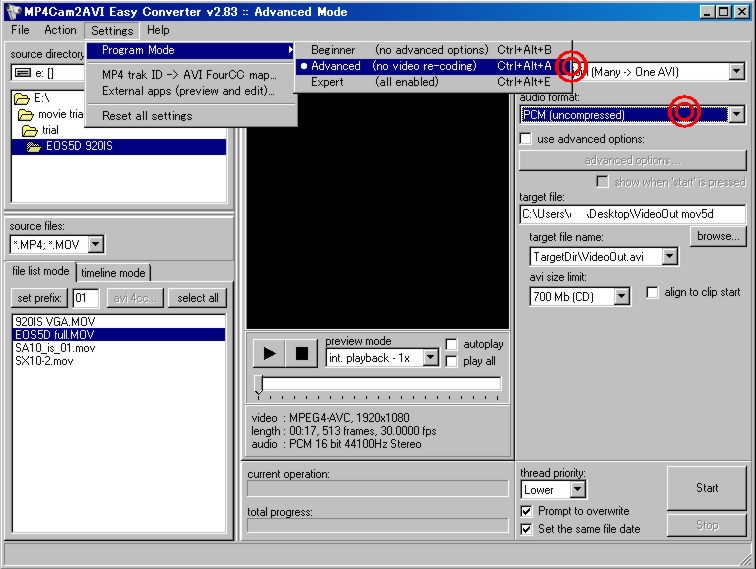Open the thread priority dropdown
The image size is (756, 569).
click(x=578, y=490)
